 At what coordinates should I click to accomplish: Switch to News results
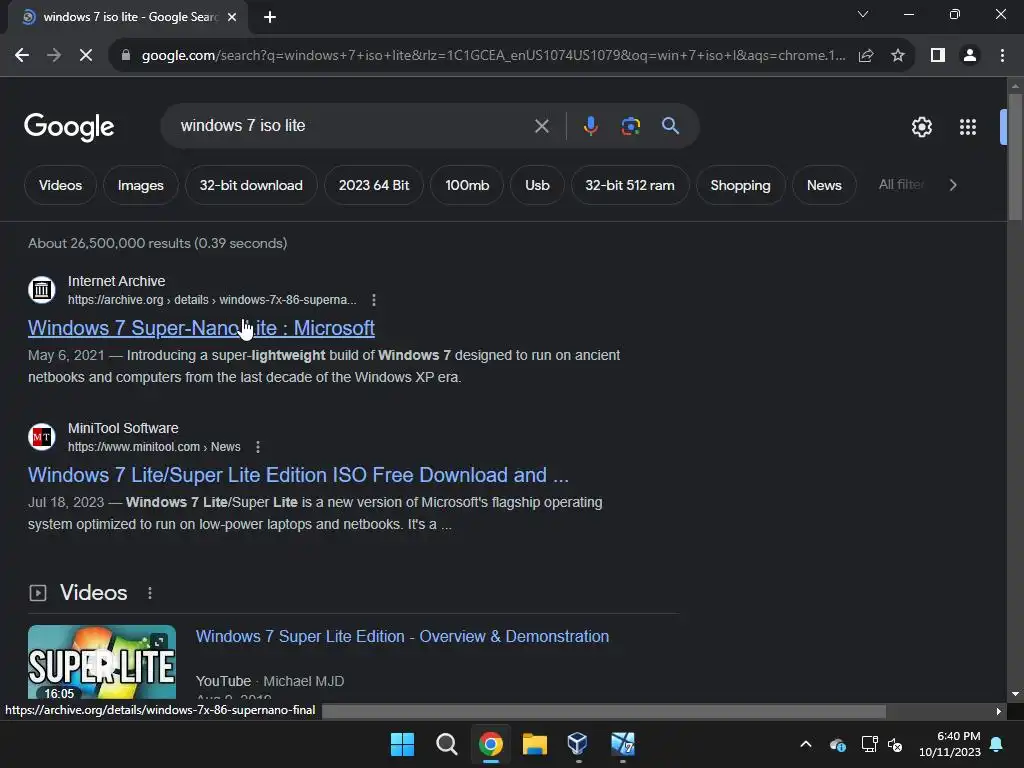(x=824, y=185)
